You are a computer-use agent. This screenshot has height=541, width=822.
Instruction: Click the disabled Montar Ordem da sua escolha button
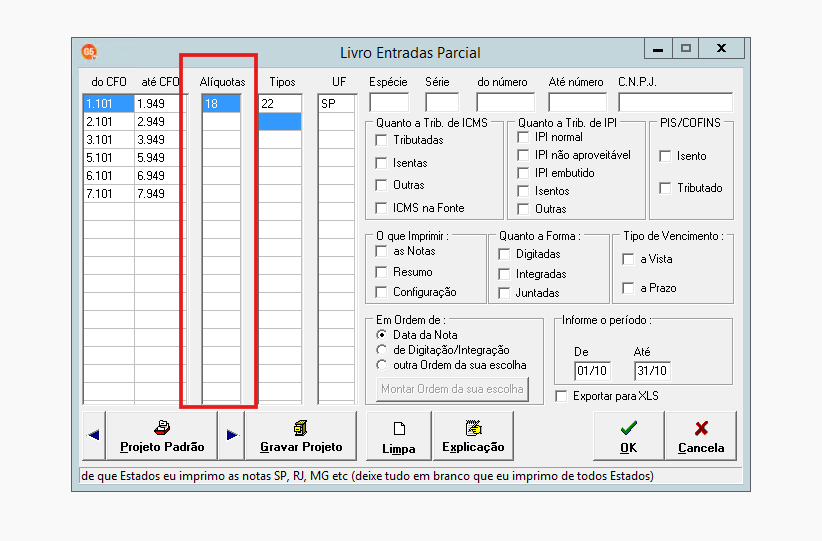pos(452,389)
